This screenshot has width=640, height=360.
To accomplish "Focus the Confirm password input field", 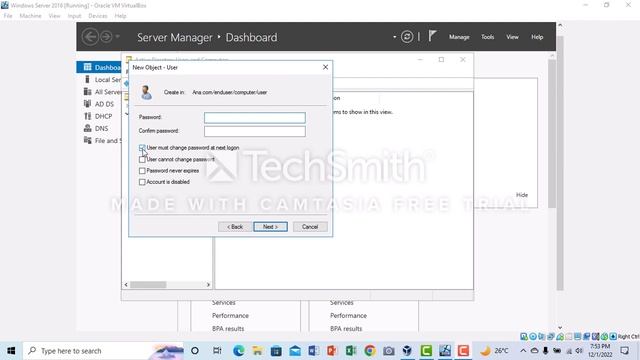I will [x=255, y=131].
